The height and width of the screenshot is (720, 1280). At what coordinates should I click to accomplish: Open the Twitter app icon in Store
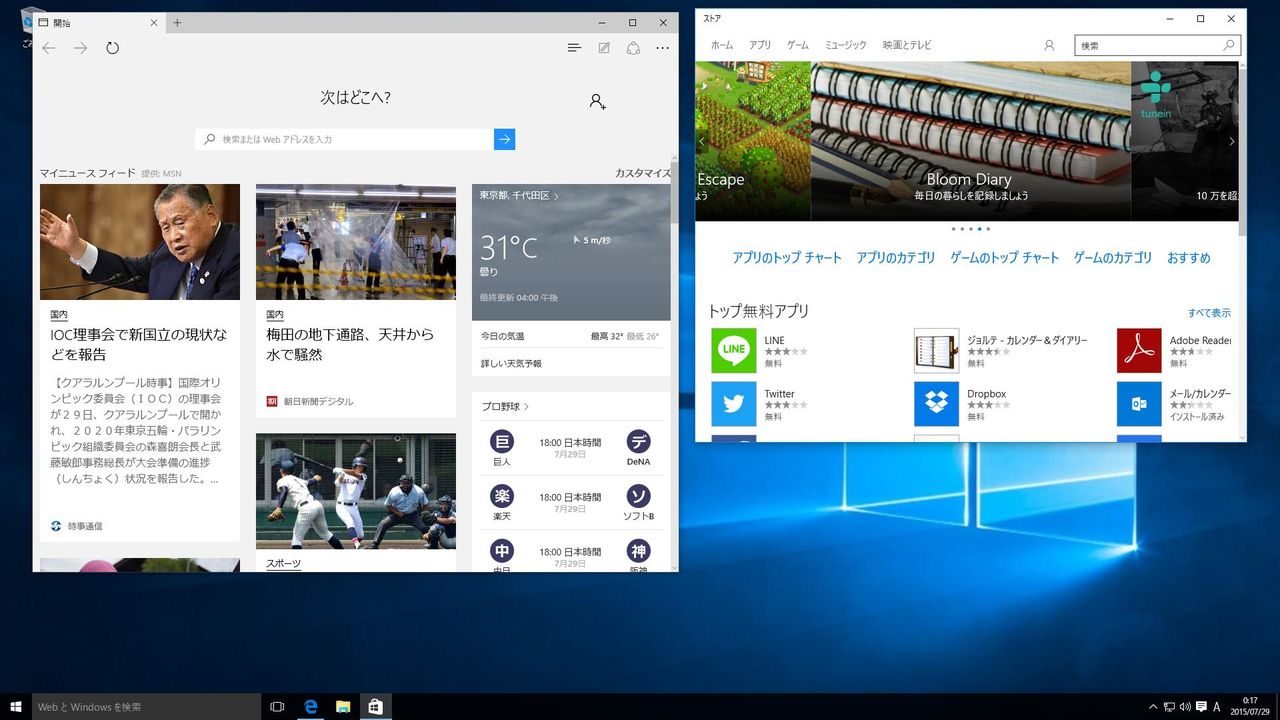[x=734, y=404]
